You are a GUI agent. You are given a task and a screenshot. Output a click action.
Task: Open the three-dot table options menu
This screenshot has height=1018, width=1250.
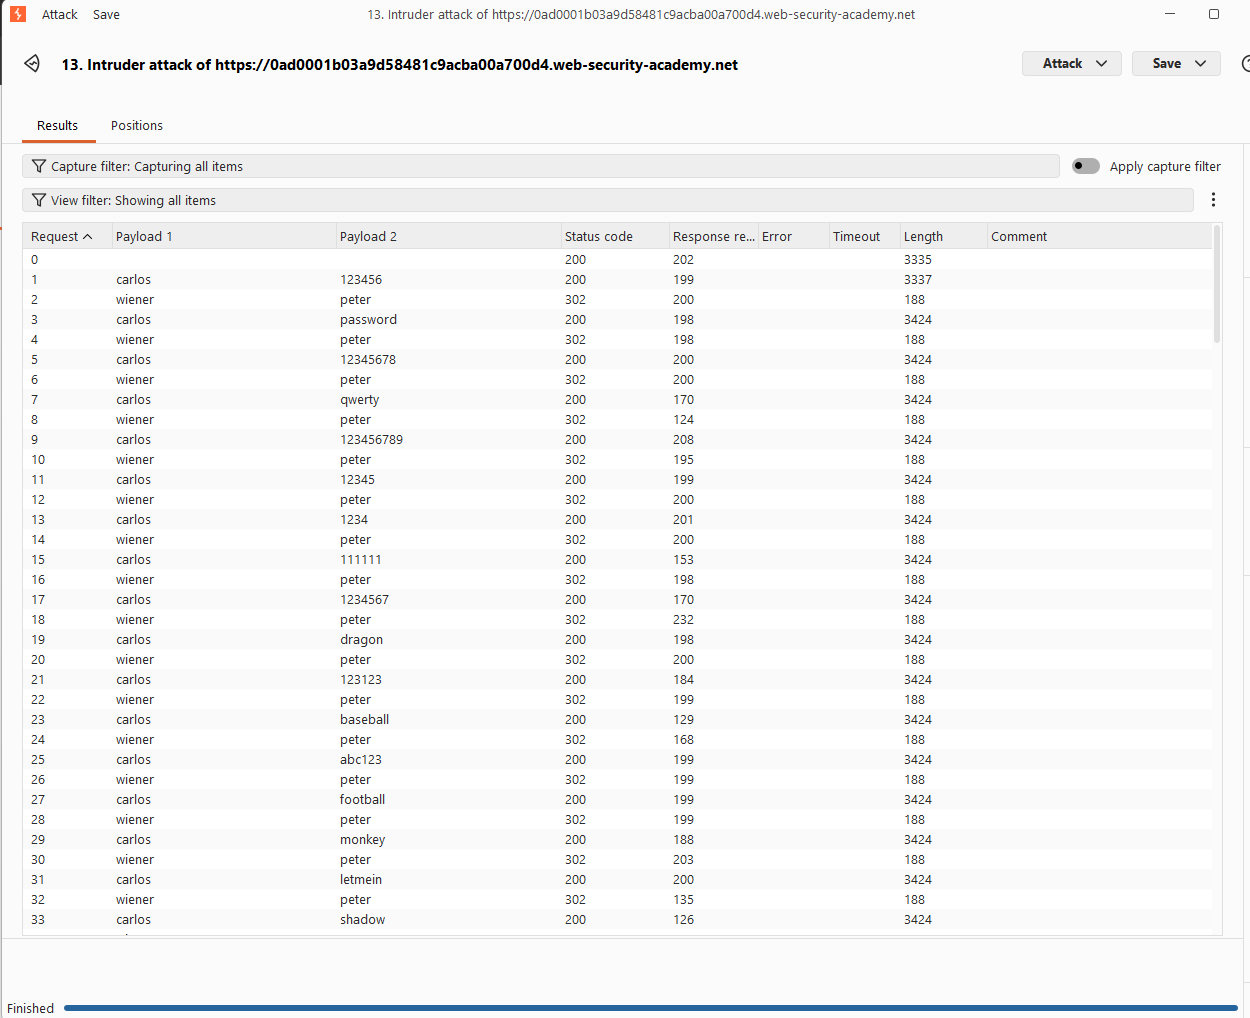pyautogui.click(x=1213, y=200)
